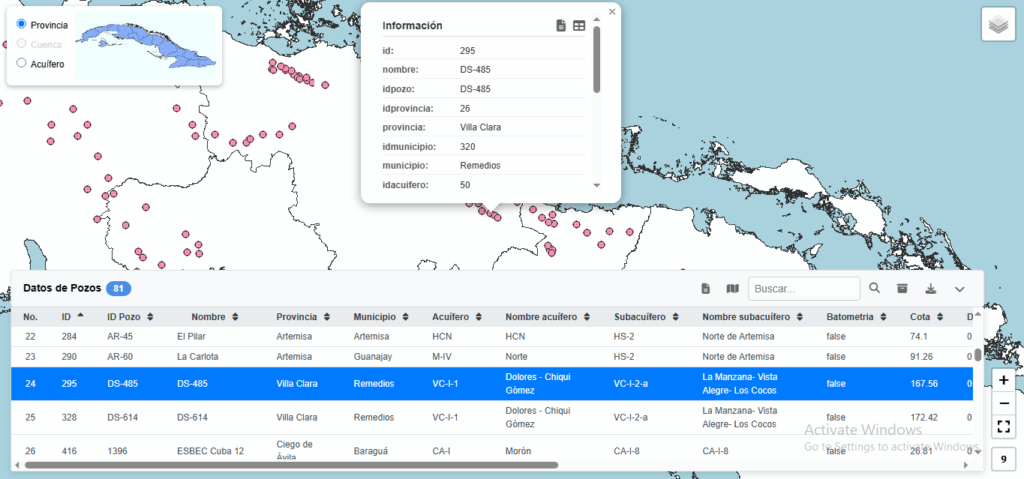This screenshot has height=479, width=1024.
Task: Collapse the Datos de Pozos panel
Action: pos(960,289)
